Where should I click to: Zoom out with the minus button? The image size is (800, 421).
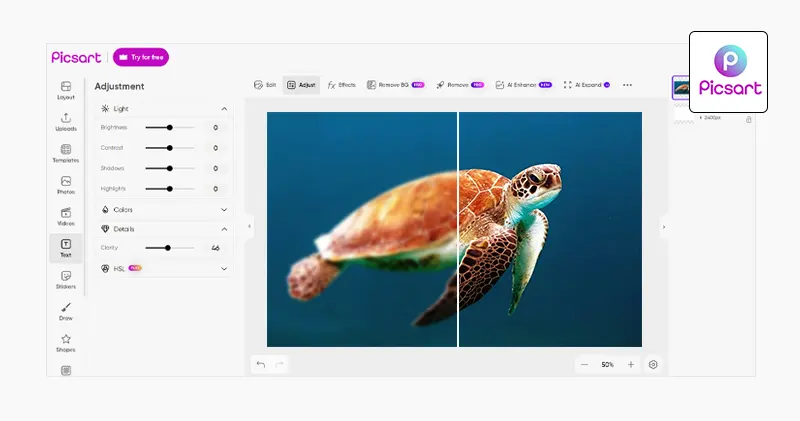[585, 364]
